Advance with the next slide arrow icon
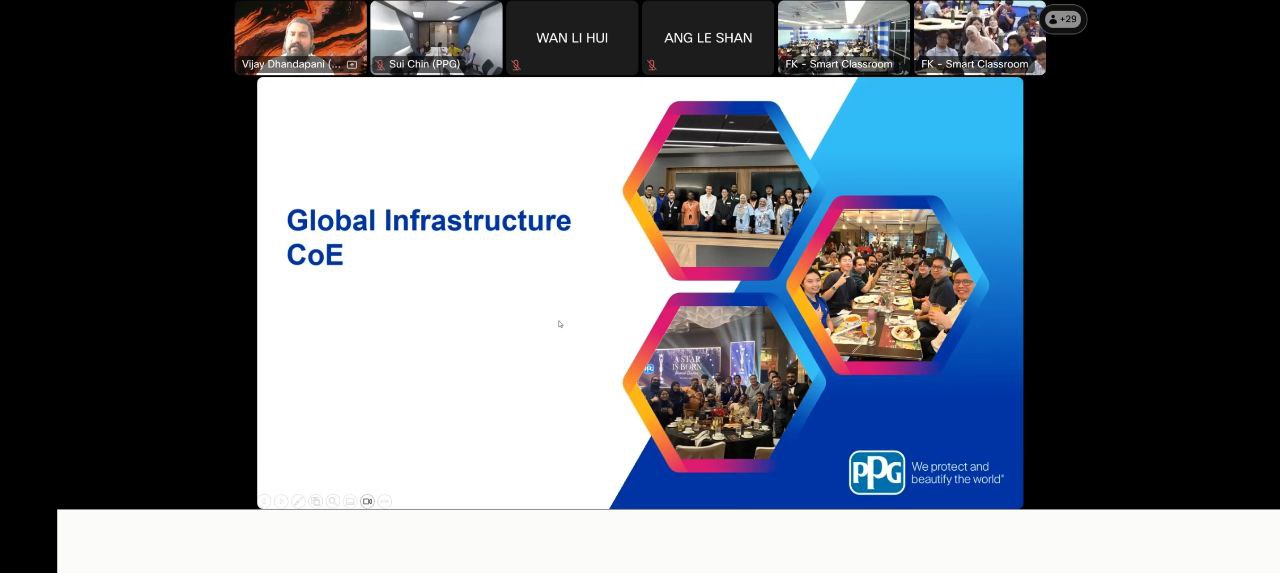1280x573 pixels. point(282,501)
